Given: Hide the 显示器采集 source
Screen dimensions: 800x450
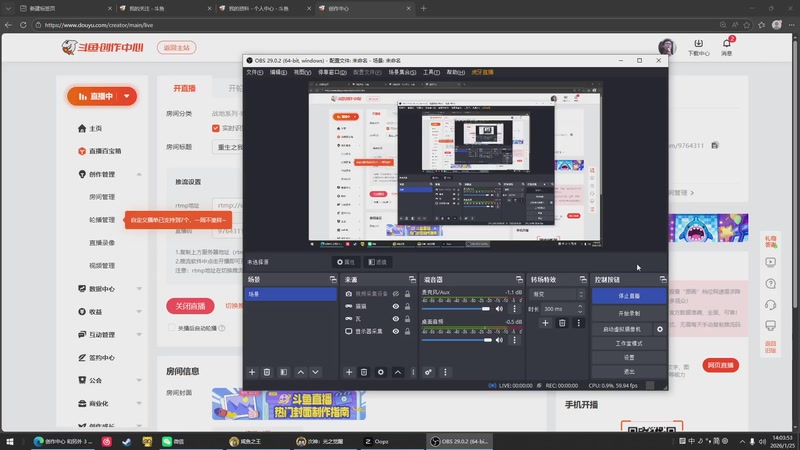Looking at the screenshot, I should point(395,331).
